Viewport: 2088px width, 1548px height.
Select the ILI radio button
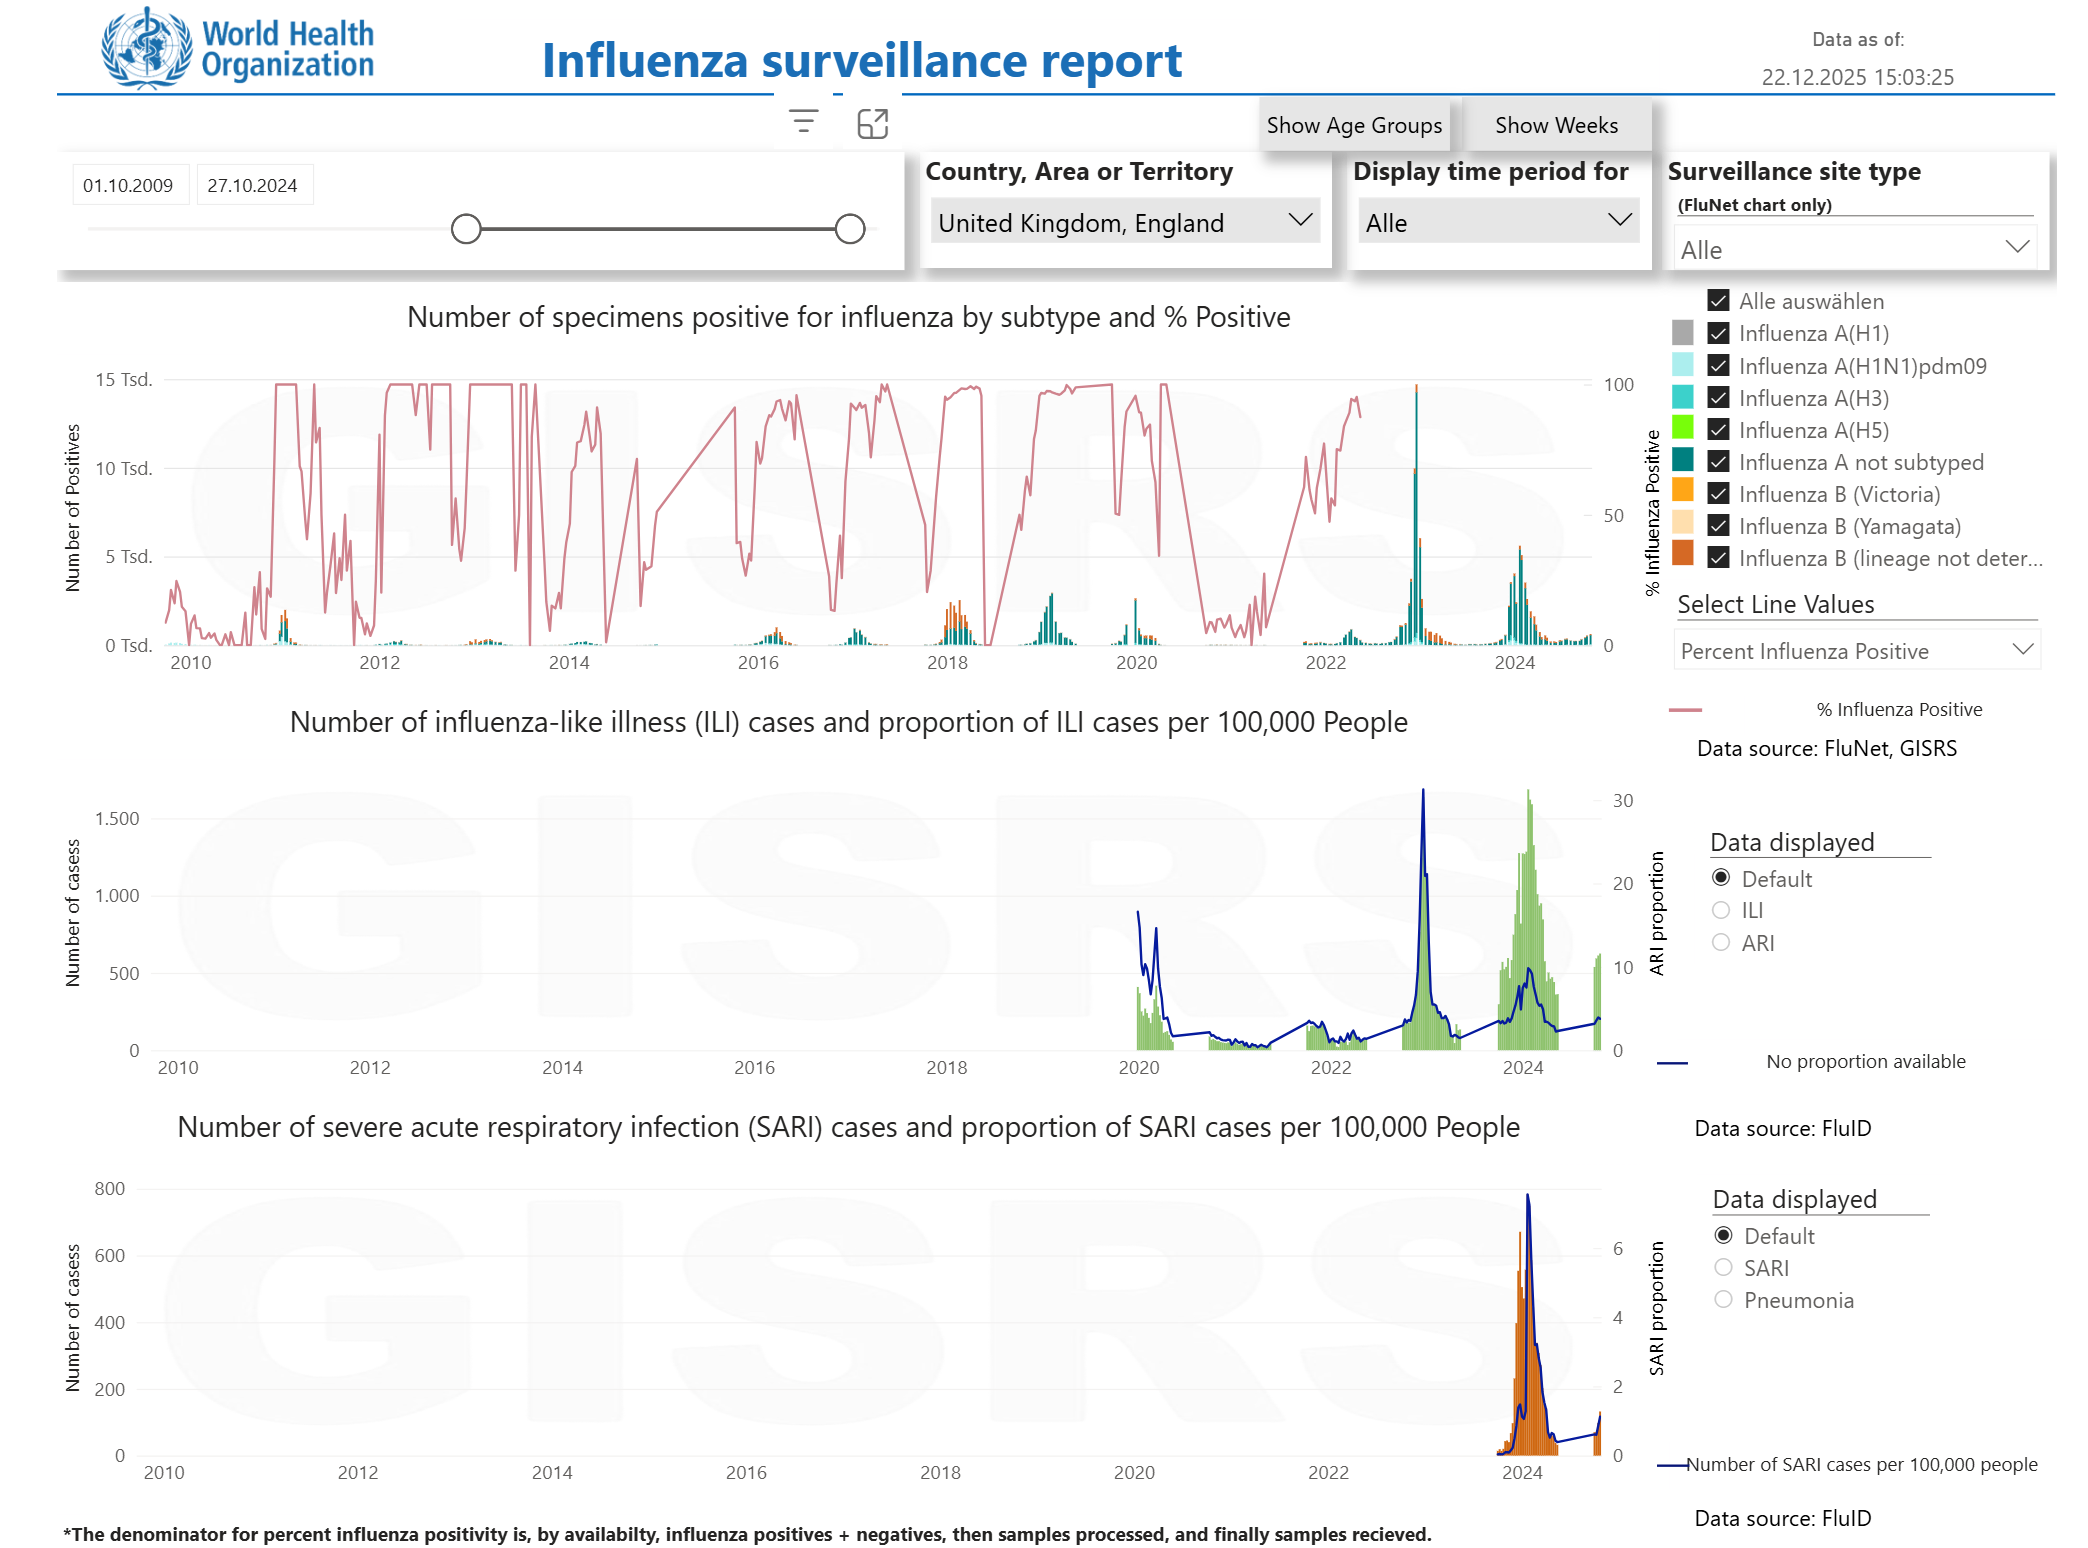[1721, 910]
